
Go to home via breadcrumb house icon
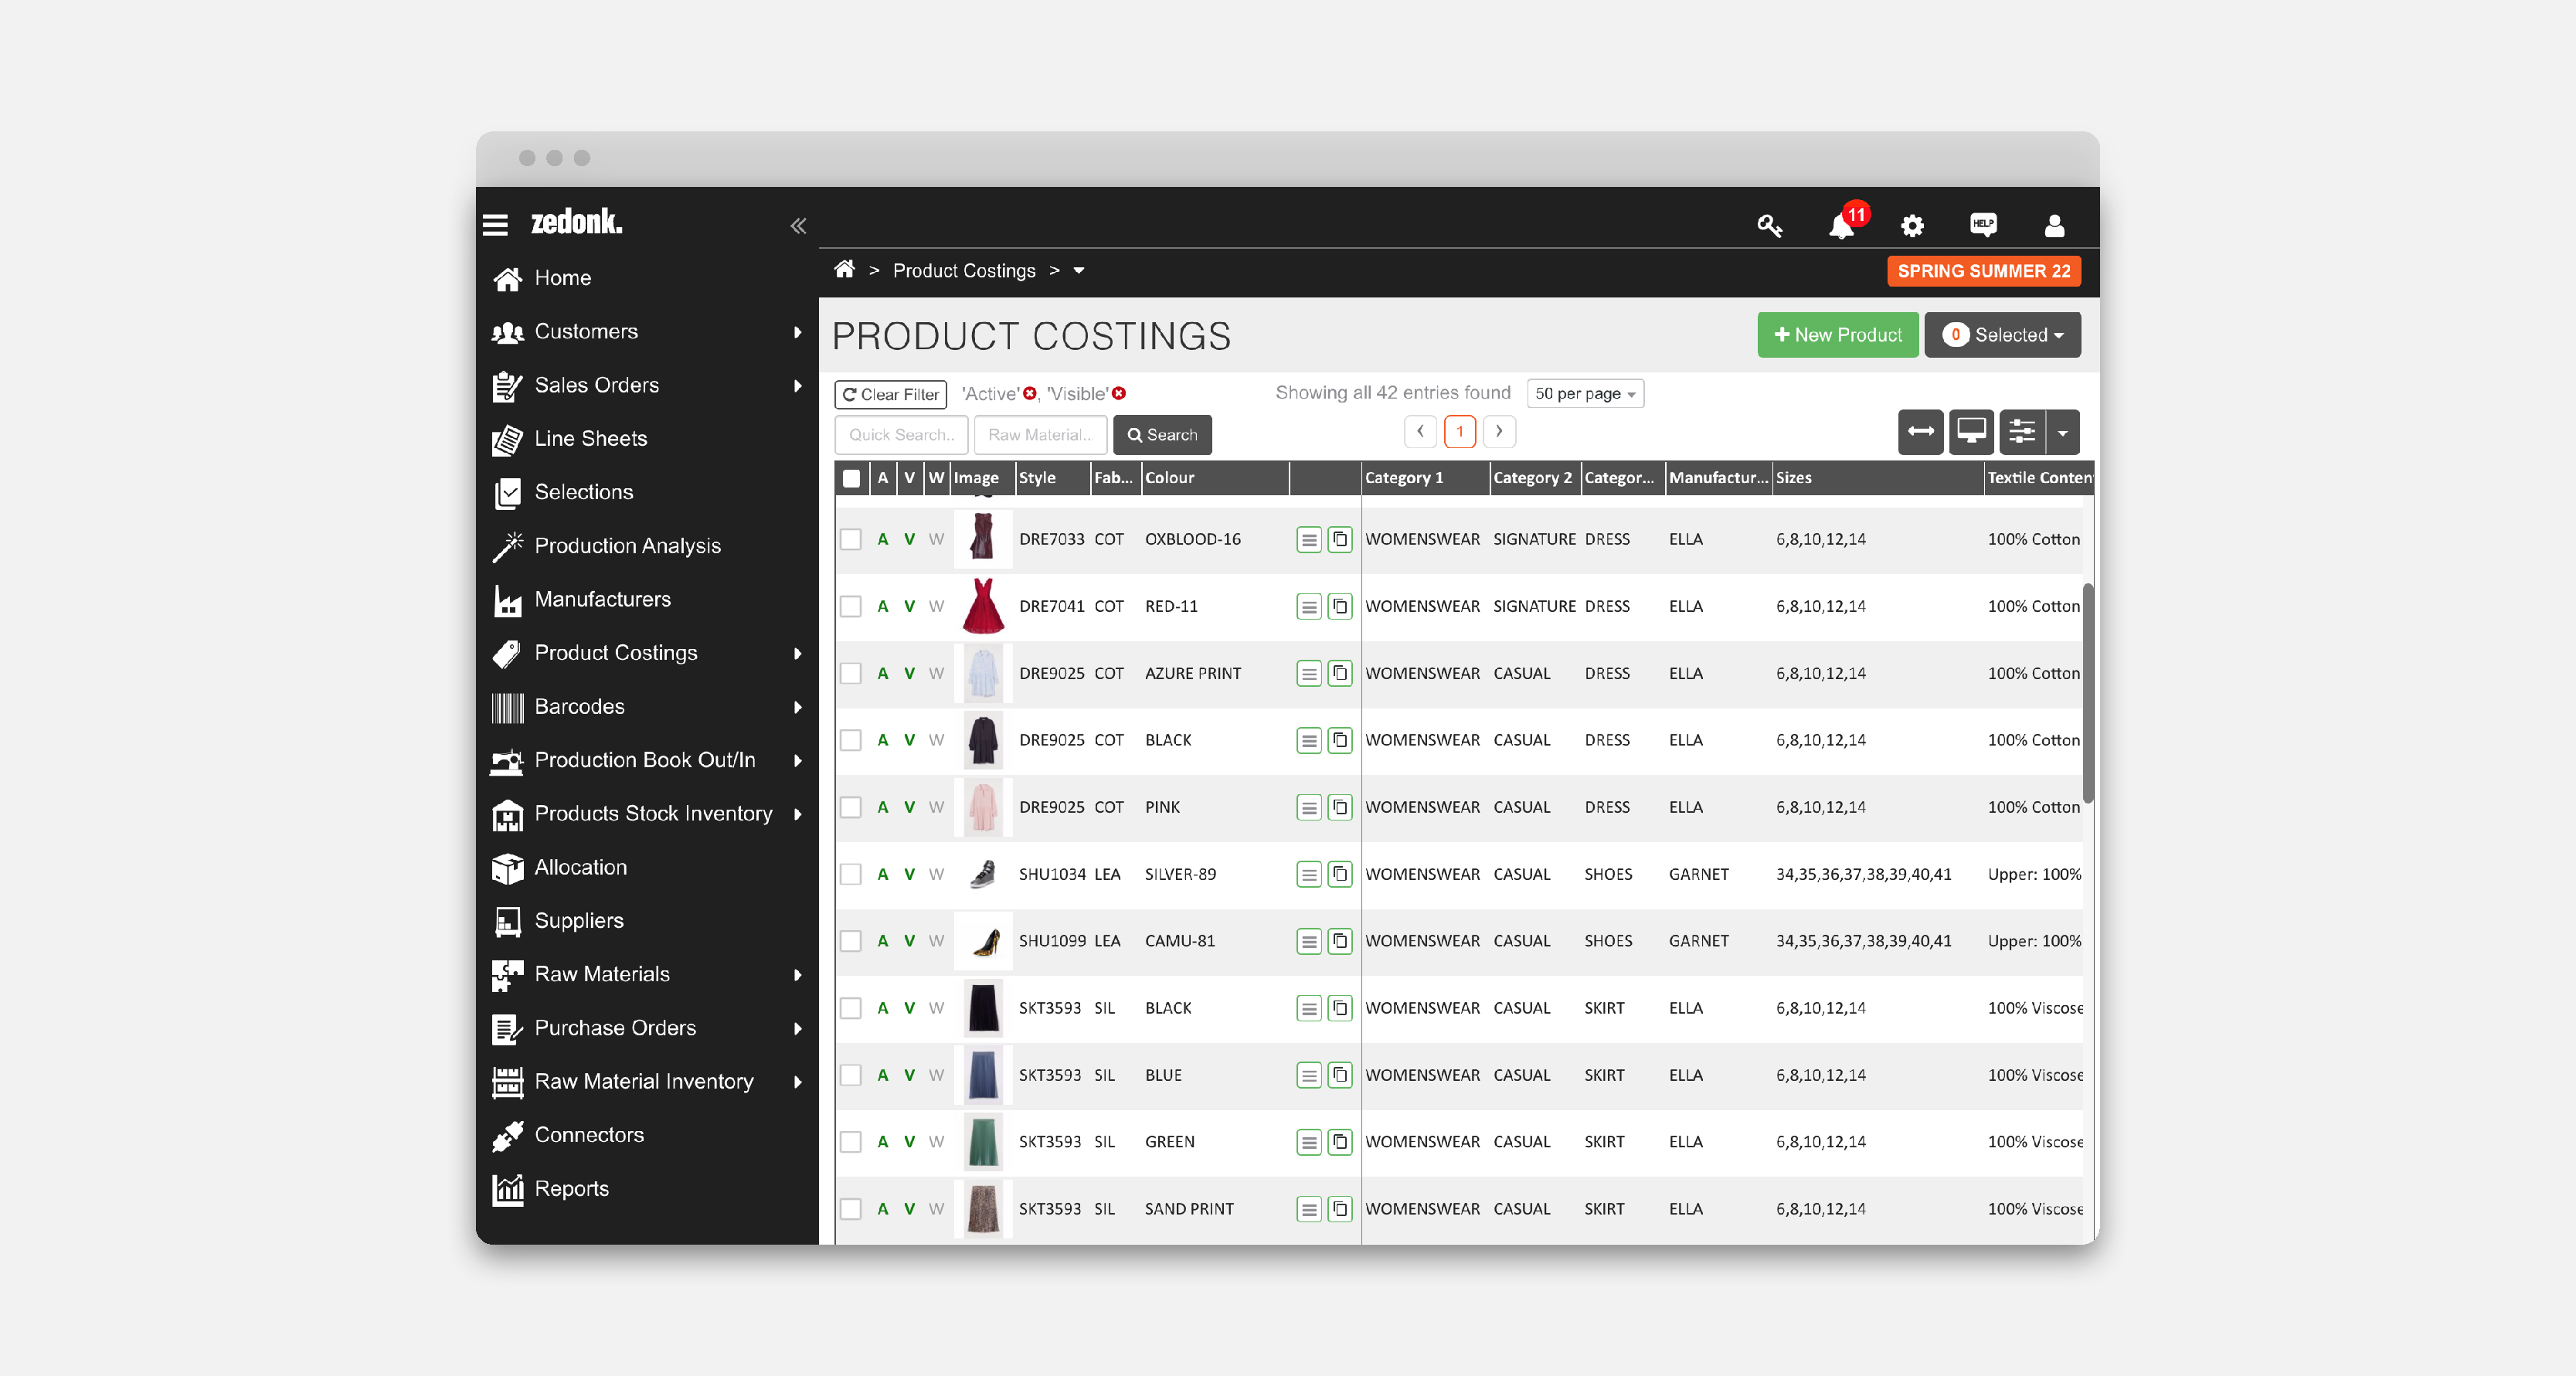(x=845, y=269)
